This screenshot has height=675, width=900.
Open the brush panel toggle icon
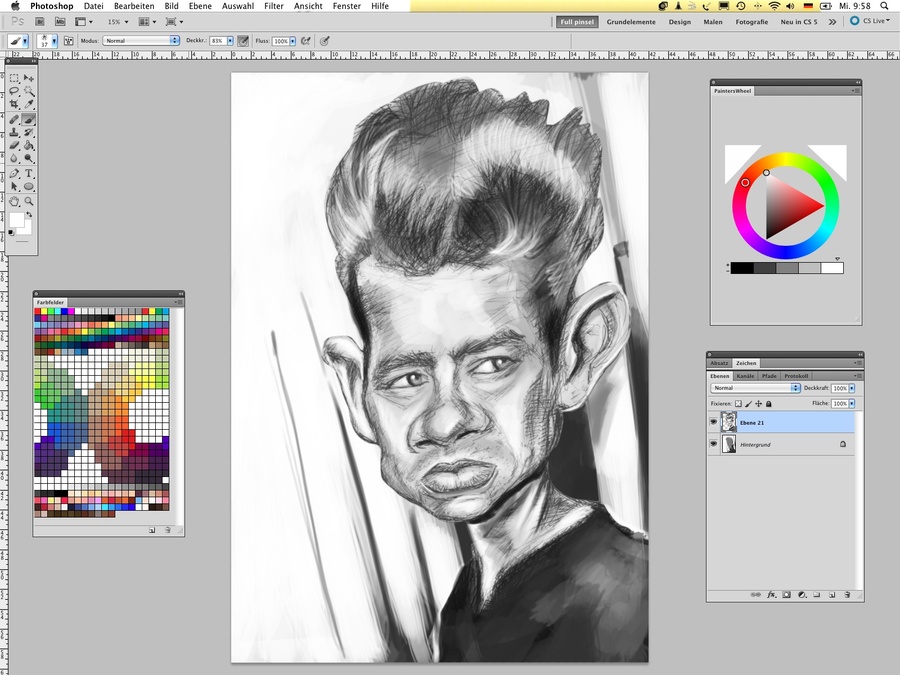[68, 41]
